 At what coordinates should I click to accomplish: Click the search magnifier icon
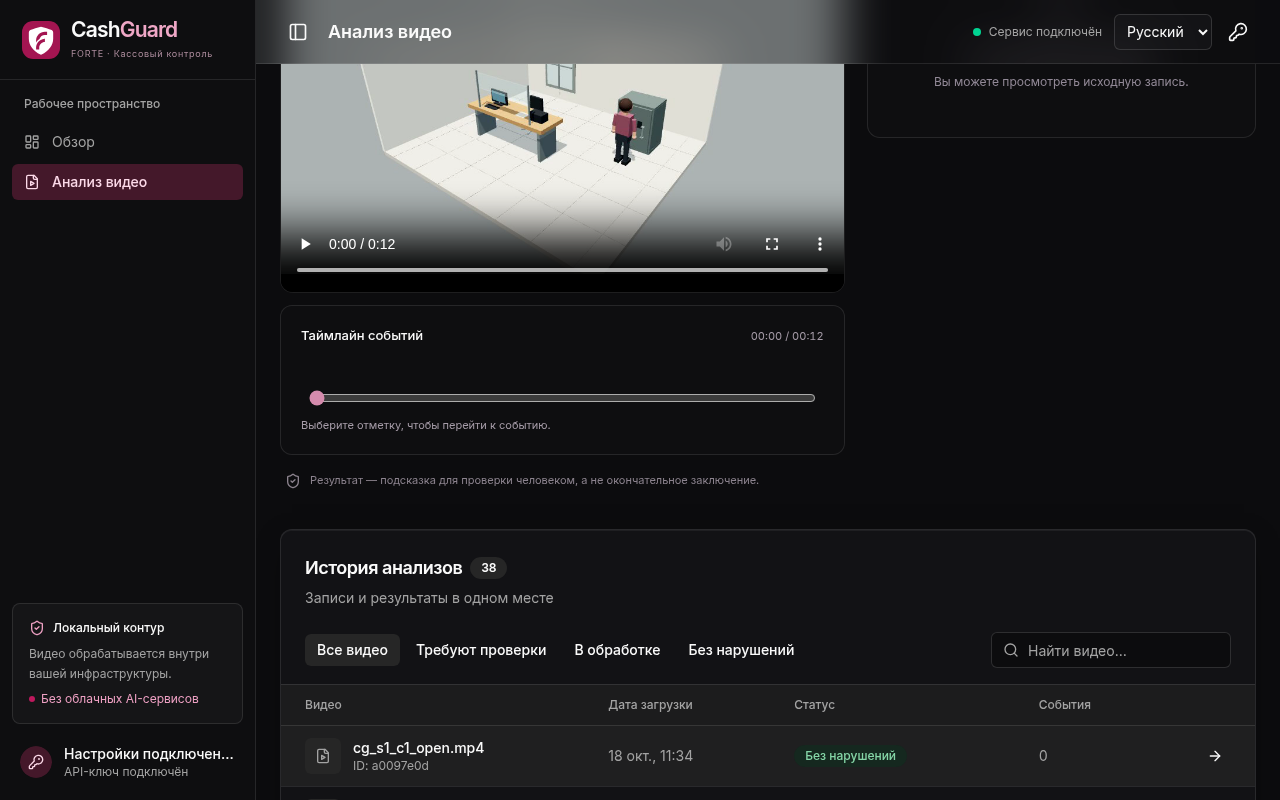pos(1011,650)
